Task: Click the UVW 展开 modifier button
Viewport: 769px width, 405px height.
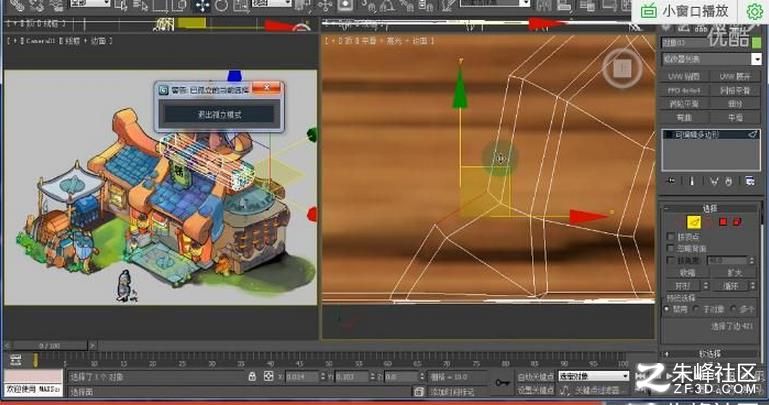Action: [735, 76]
